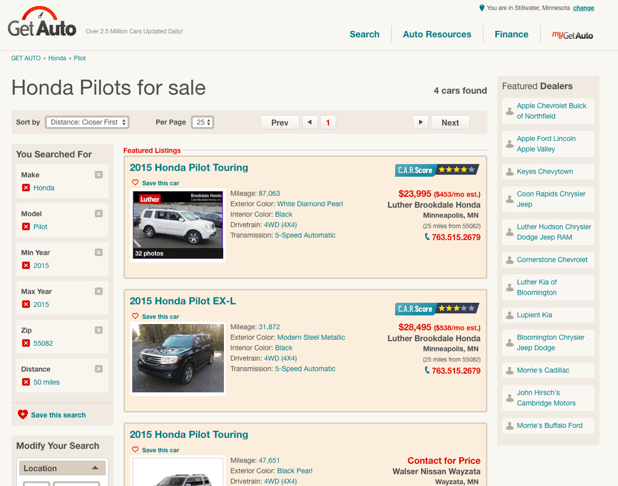
Task: Click heart icon on first Pilot Touring listing
Action: coord(135,182)
